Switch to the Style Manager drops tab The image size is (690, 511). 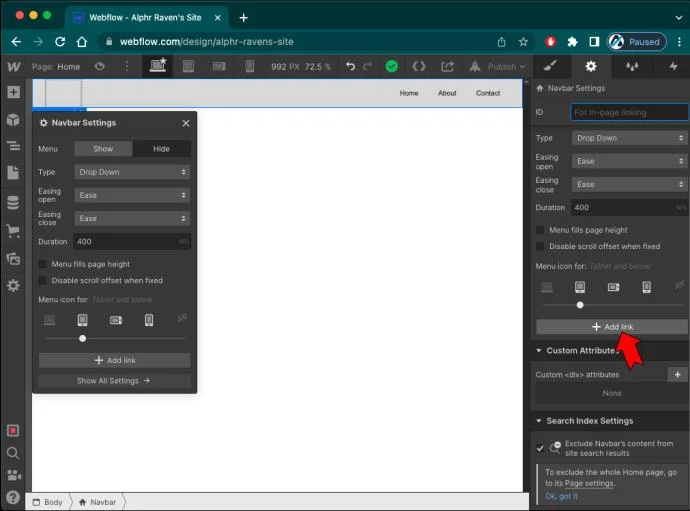(632, 66)
